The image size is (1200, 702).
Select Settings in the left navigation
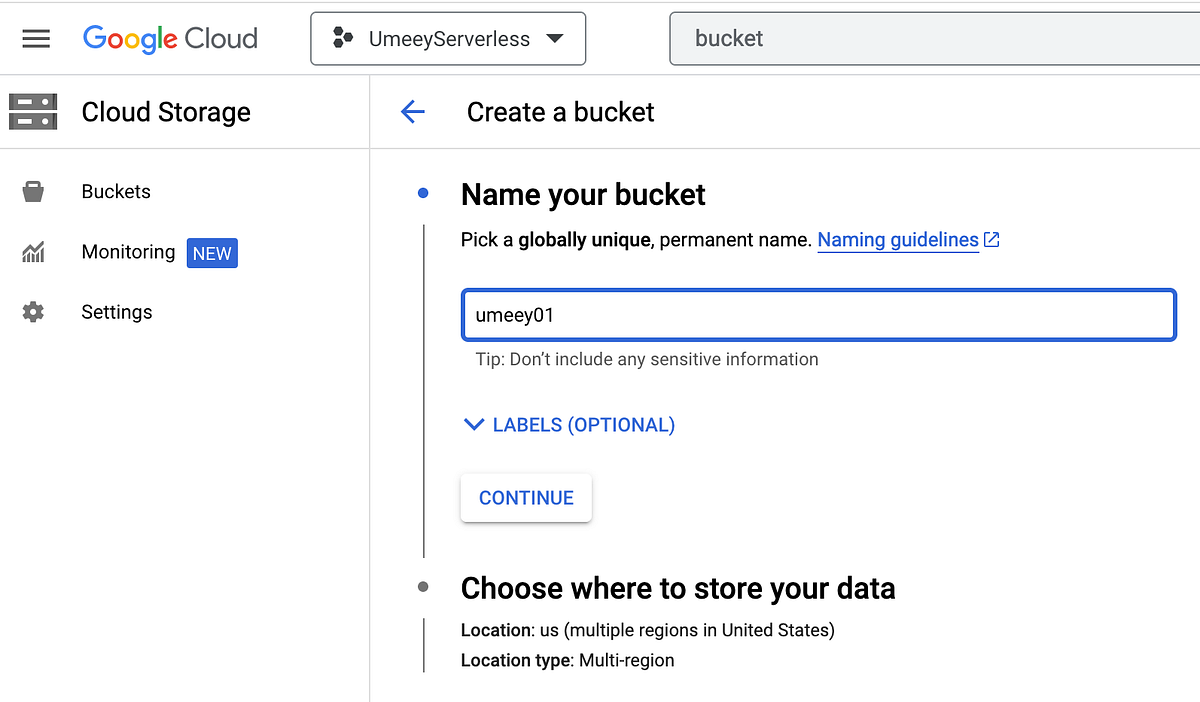pos(117,312)
